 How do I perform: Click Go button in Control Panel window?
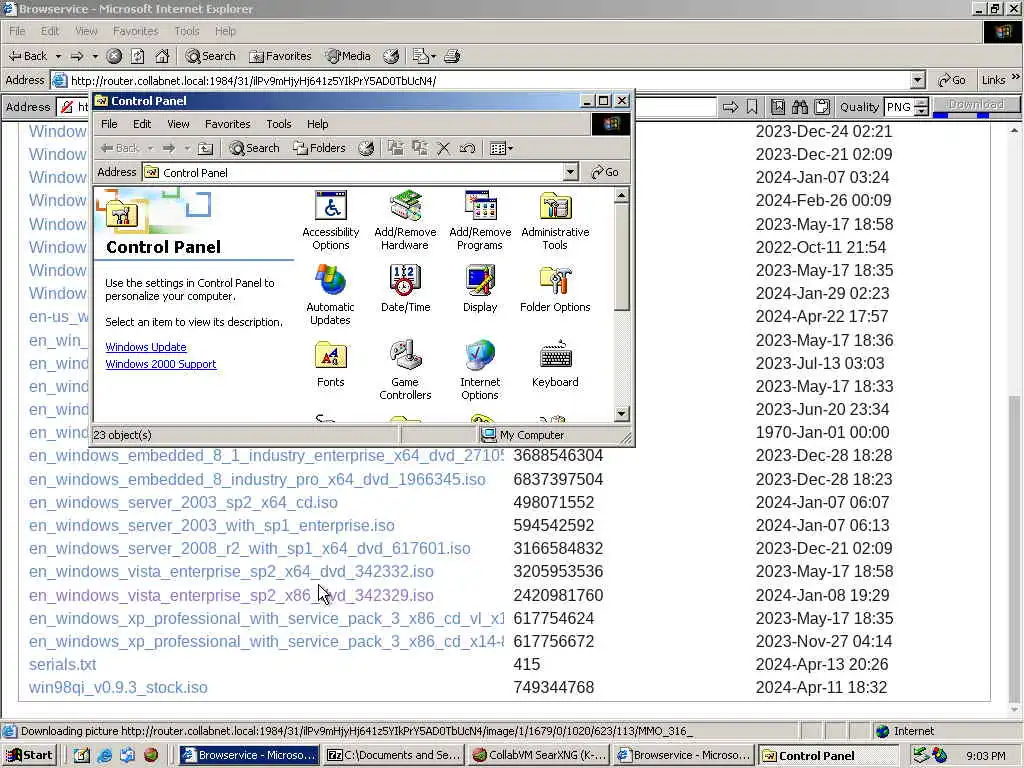coord(605,172)
